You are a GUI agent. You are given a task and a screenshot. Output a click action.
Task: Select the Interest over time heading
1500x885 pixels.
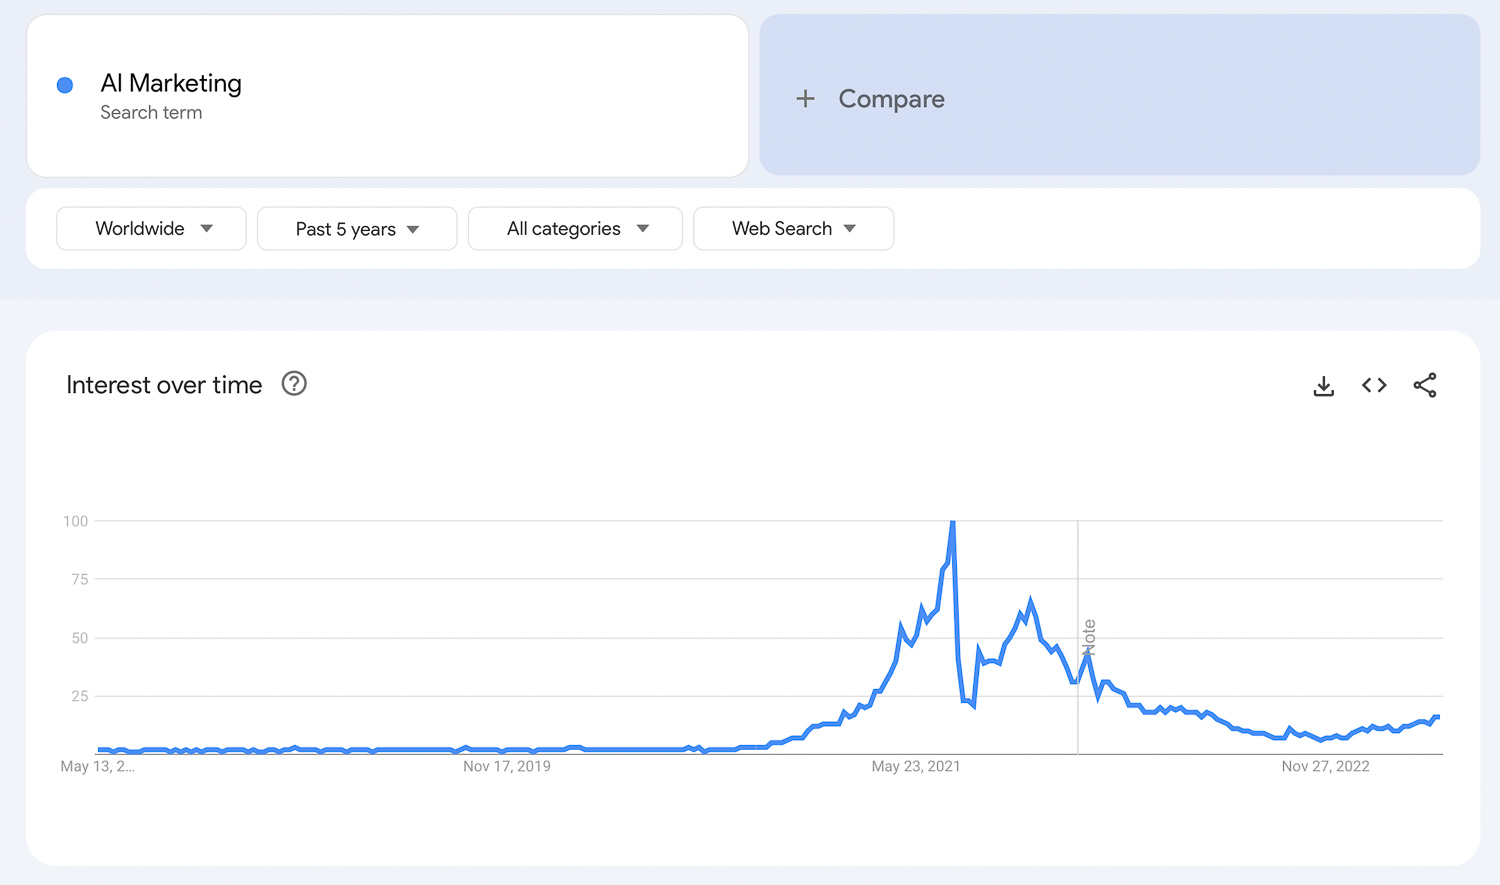coord(164,385)
